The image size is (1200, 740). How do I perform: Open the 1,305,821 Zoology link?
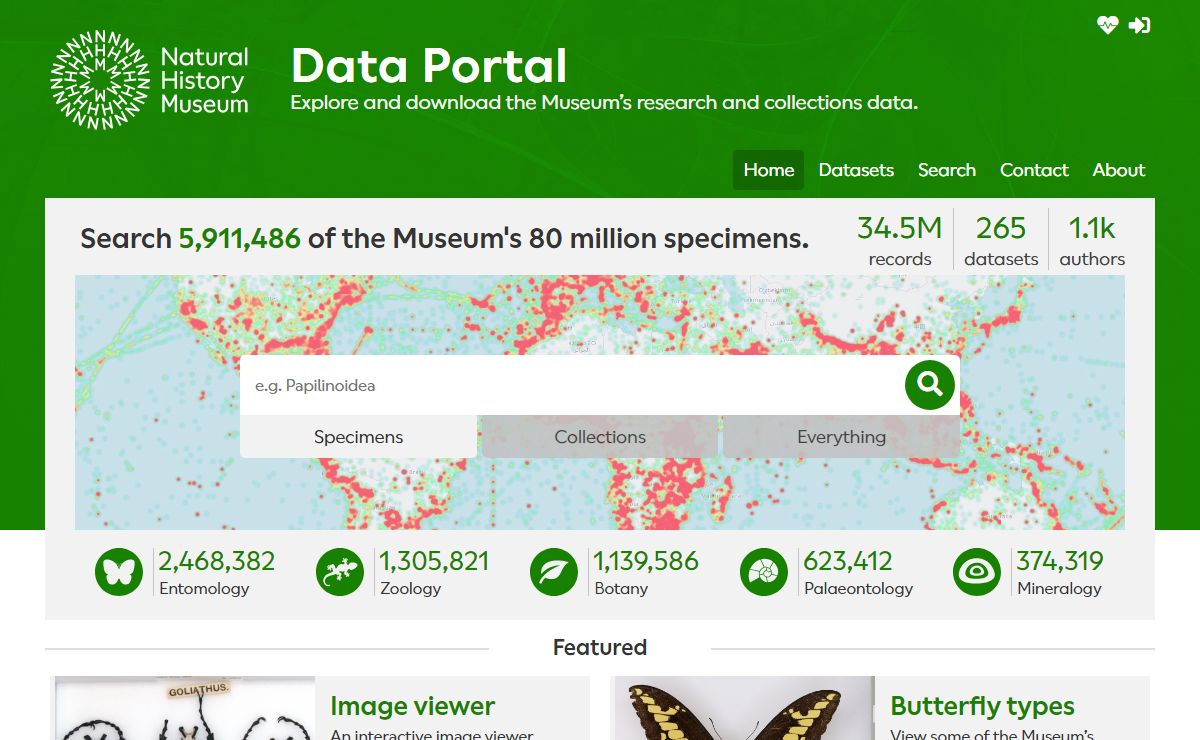coord(434,573)
